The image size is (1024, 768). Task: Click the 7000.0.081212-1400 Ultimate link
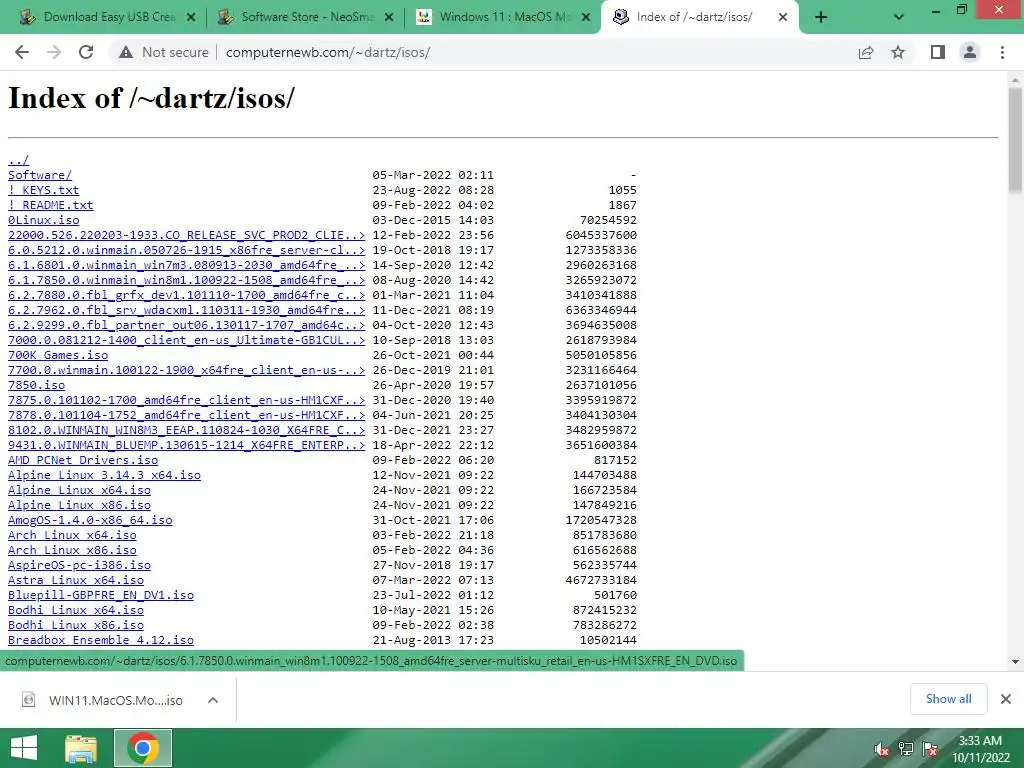(186, 340)
